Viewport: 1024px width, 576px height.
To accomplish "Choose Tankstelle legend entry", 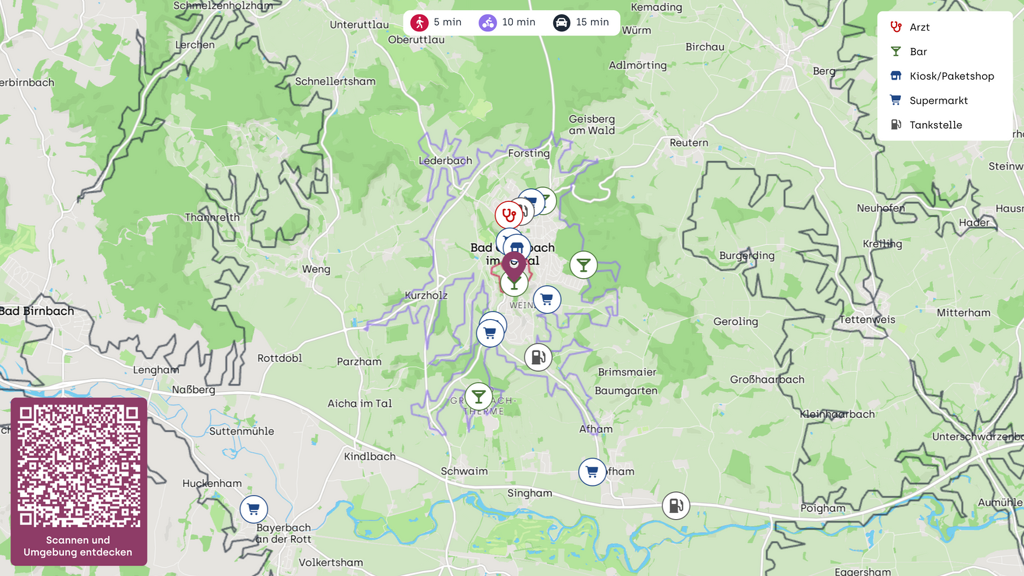I will point(925,125).
